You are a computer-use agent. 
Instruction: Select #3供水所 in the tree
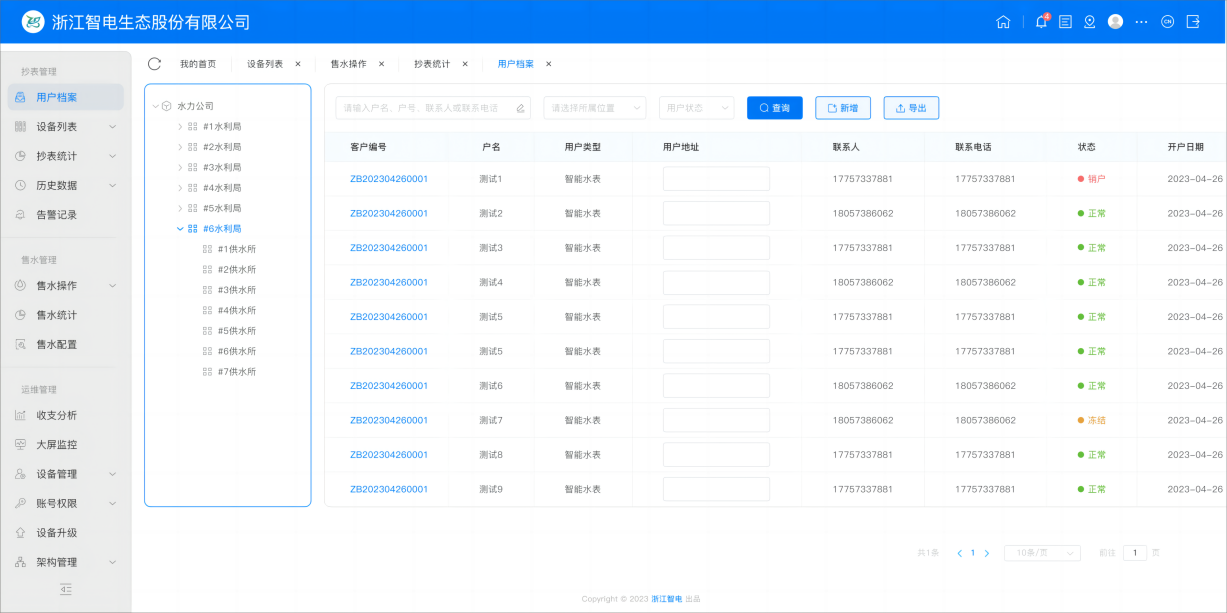tap(236, 290)
